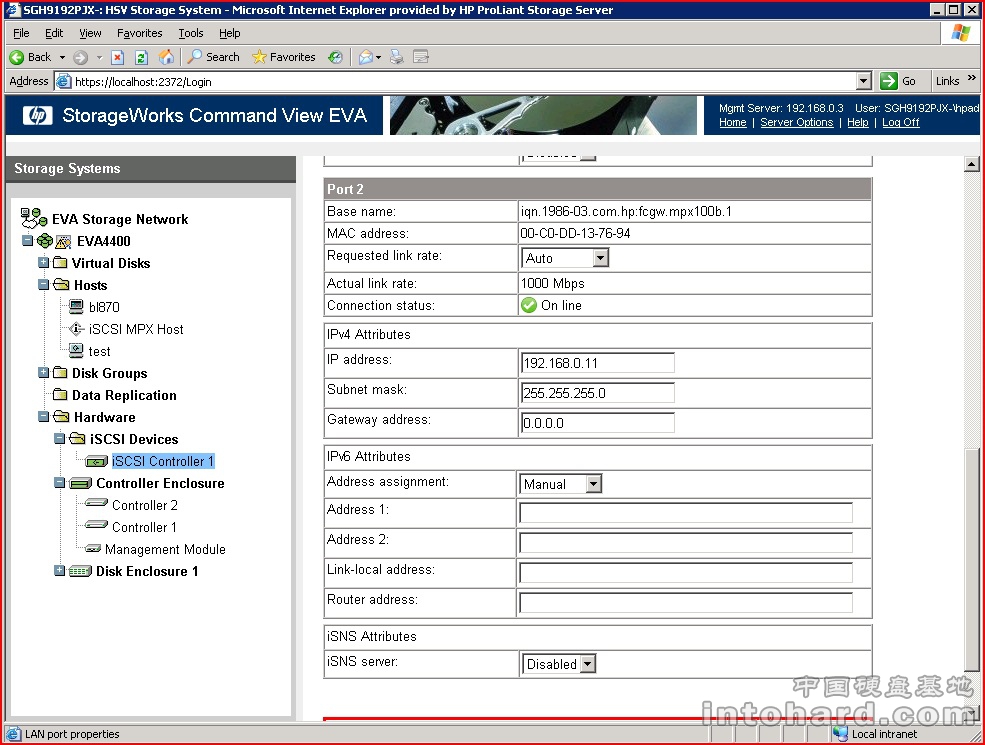Collapse the Hardware tree node
This screenshot has height=745, width=985.
click(x=43, y=416)
